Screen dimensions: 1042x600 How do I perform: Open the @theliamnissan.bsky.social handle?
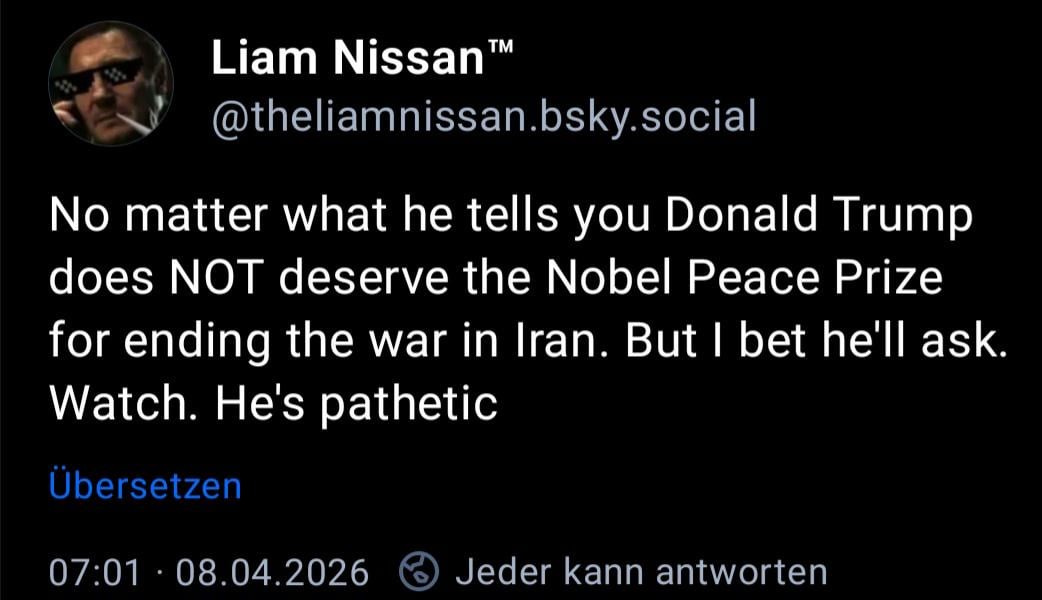[483, 118]
